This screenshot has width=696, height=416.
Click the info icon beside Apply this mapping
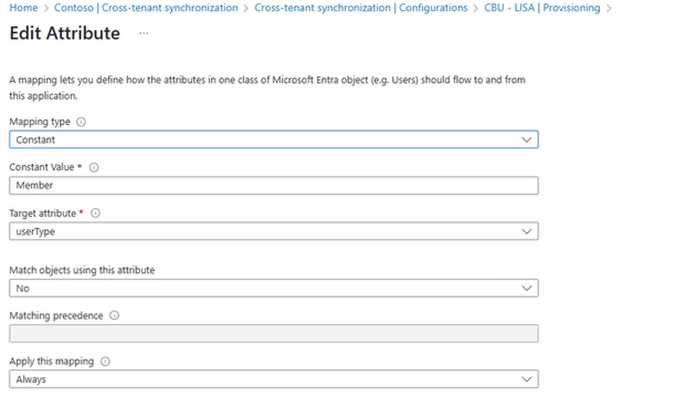click(x=106, y=362)
